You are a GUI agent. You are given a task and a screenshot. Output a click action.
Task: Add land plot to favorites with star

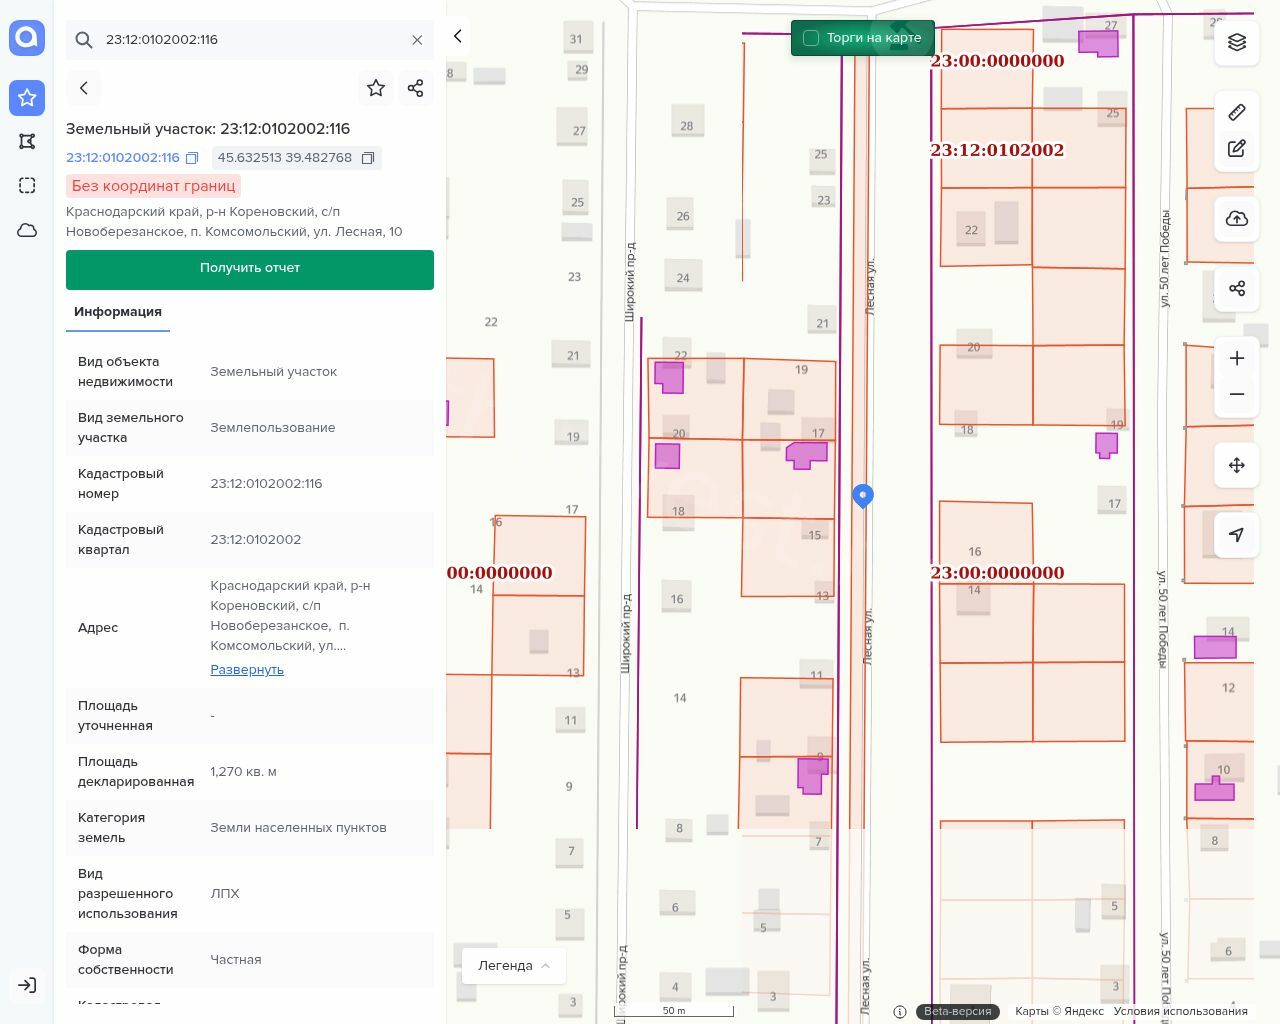click(376, 88)
